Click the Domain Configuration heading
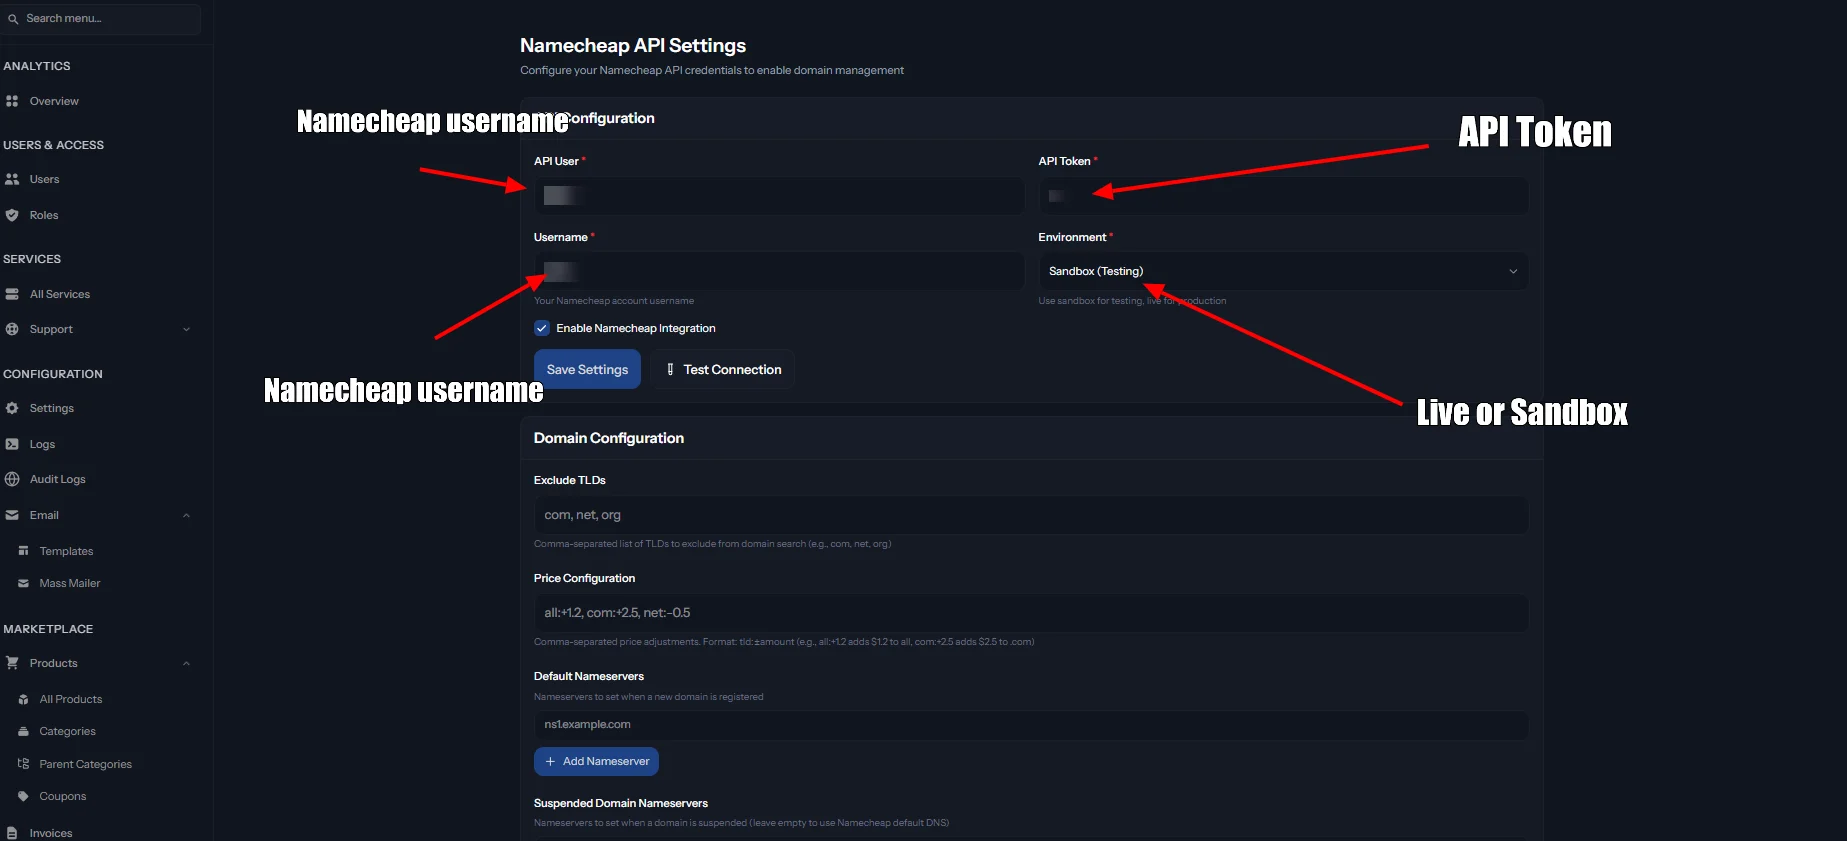Image resolution: width=1847 pixels, height=841 pixels. [609, 438]
